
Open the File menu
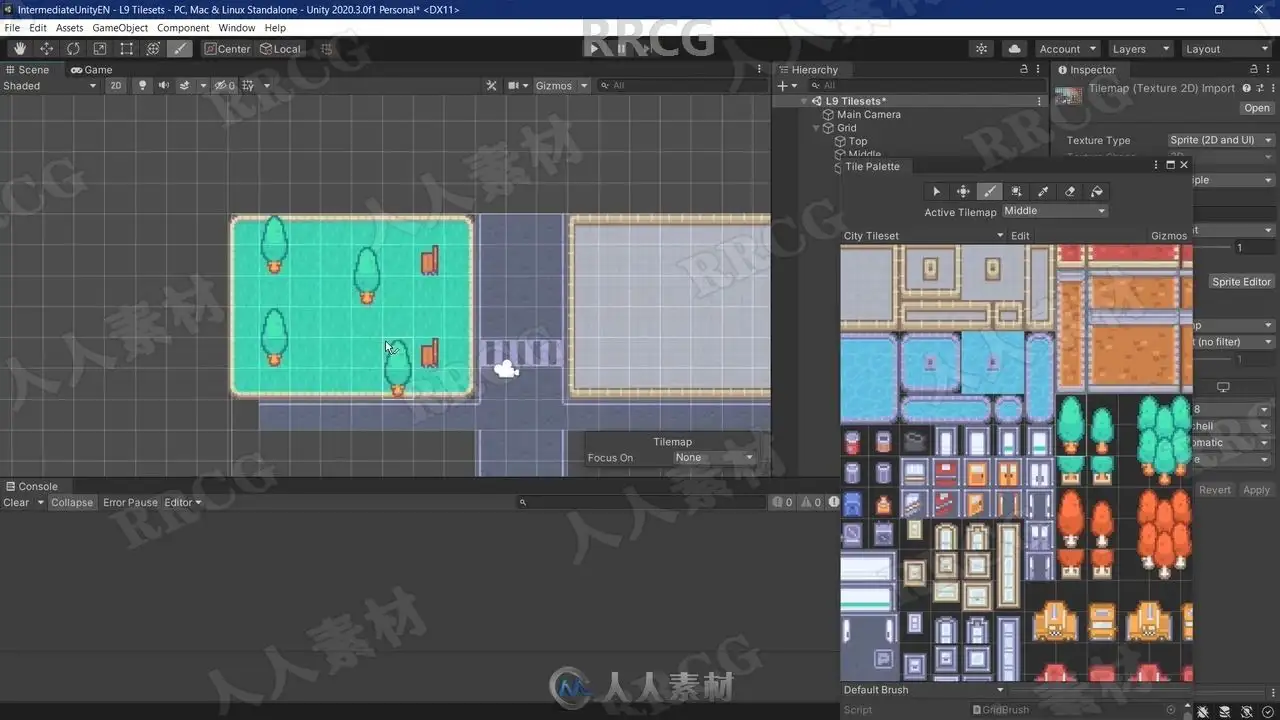point(12,28)
